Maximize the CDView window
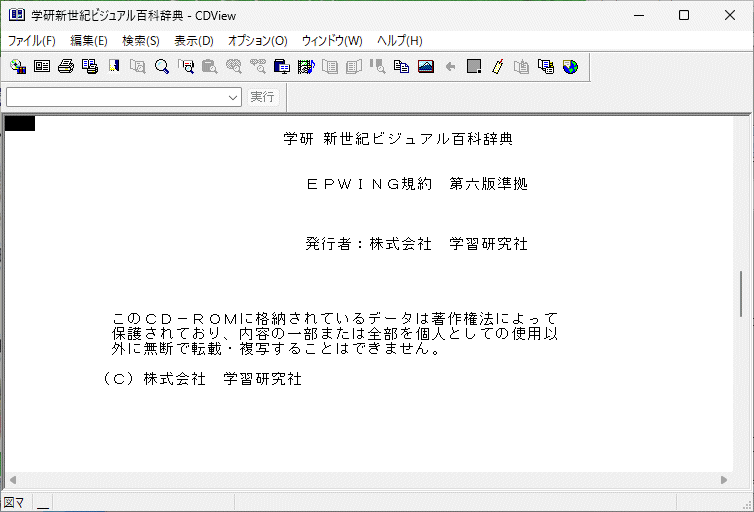This screenshot has width=754, height=512. click(x=684, y=15)
